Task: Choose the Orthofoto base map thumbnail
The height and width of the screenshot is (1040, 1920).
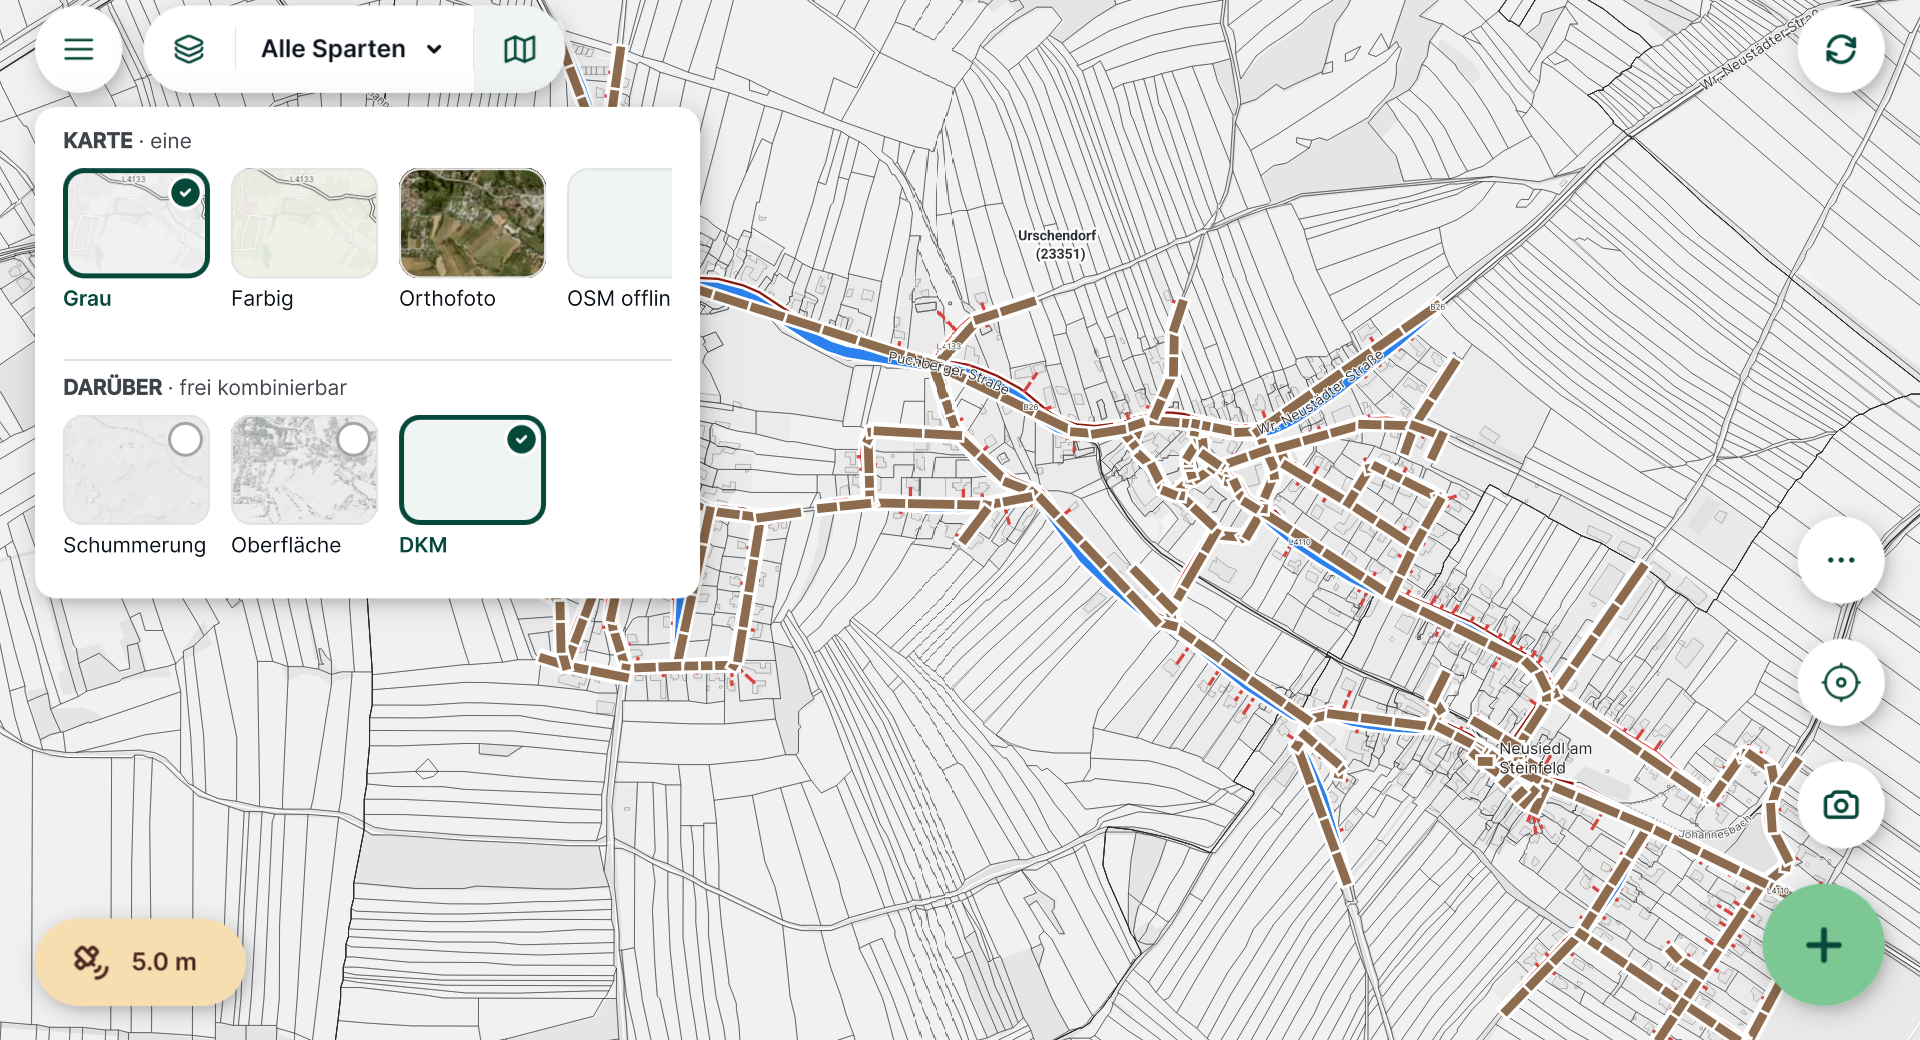Action: coord(472,223)
